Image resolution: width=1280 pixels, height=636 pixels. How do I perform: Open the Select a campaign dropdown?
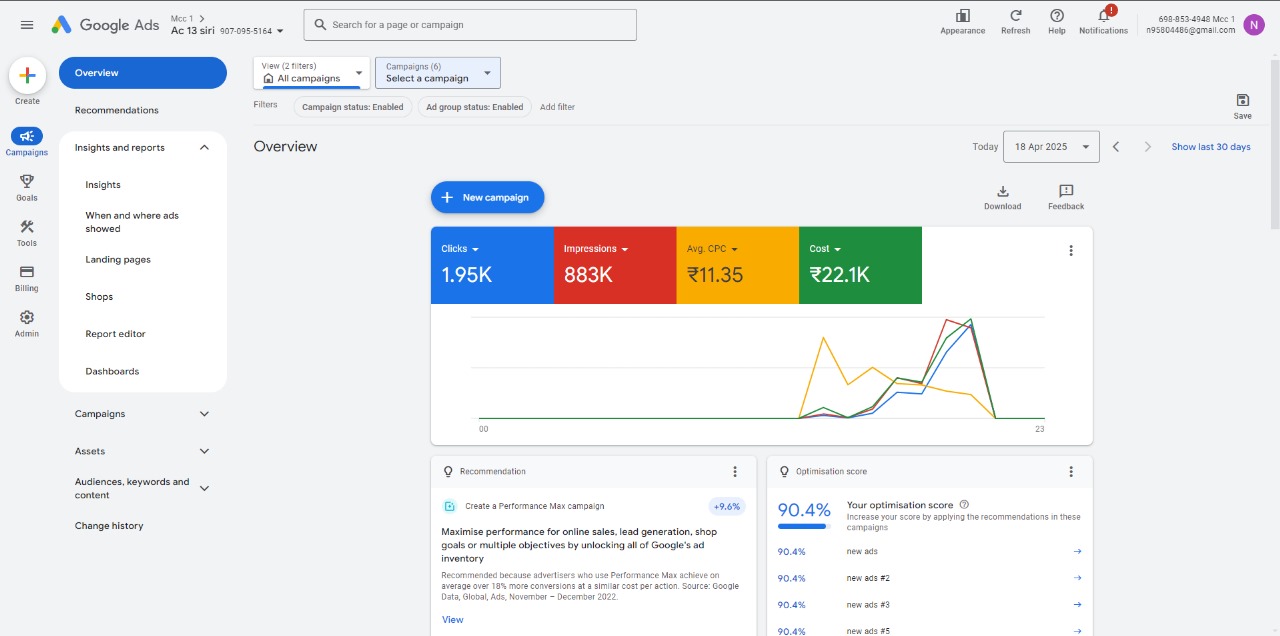(x=438, y=73)
